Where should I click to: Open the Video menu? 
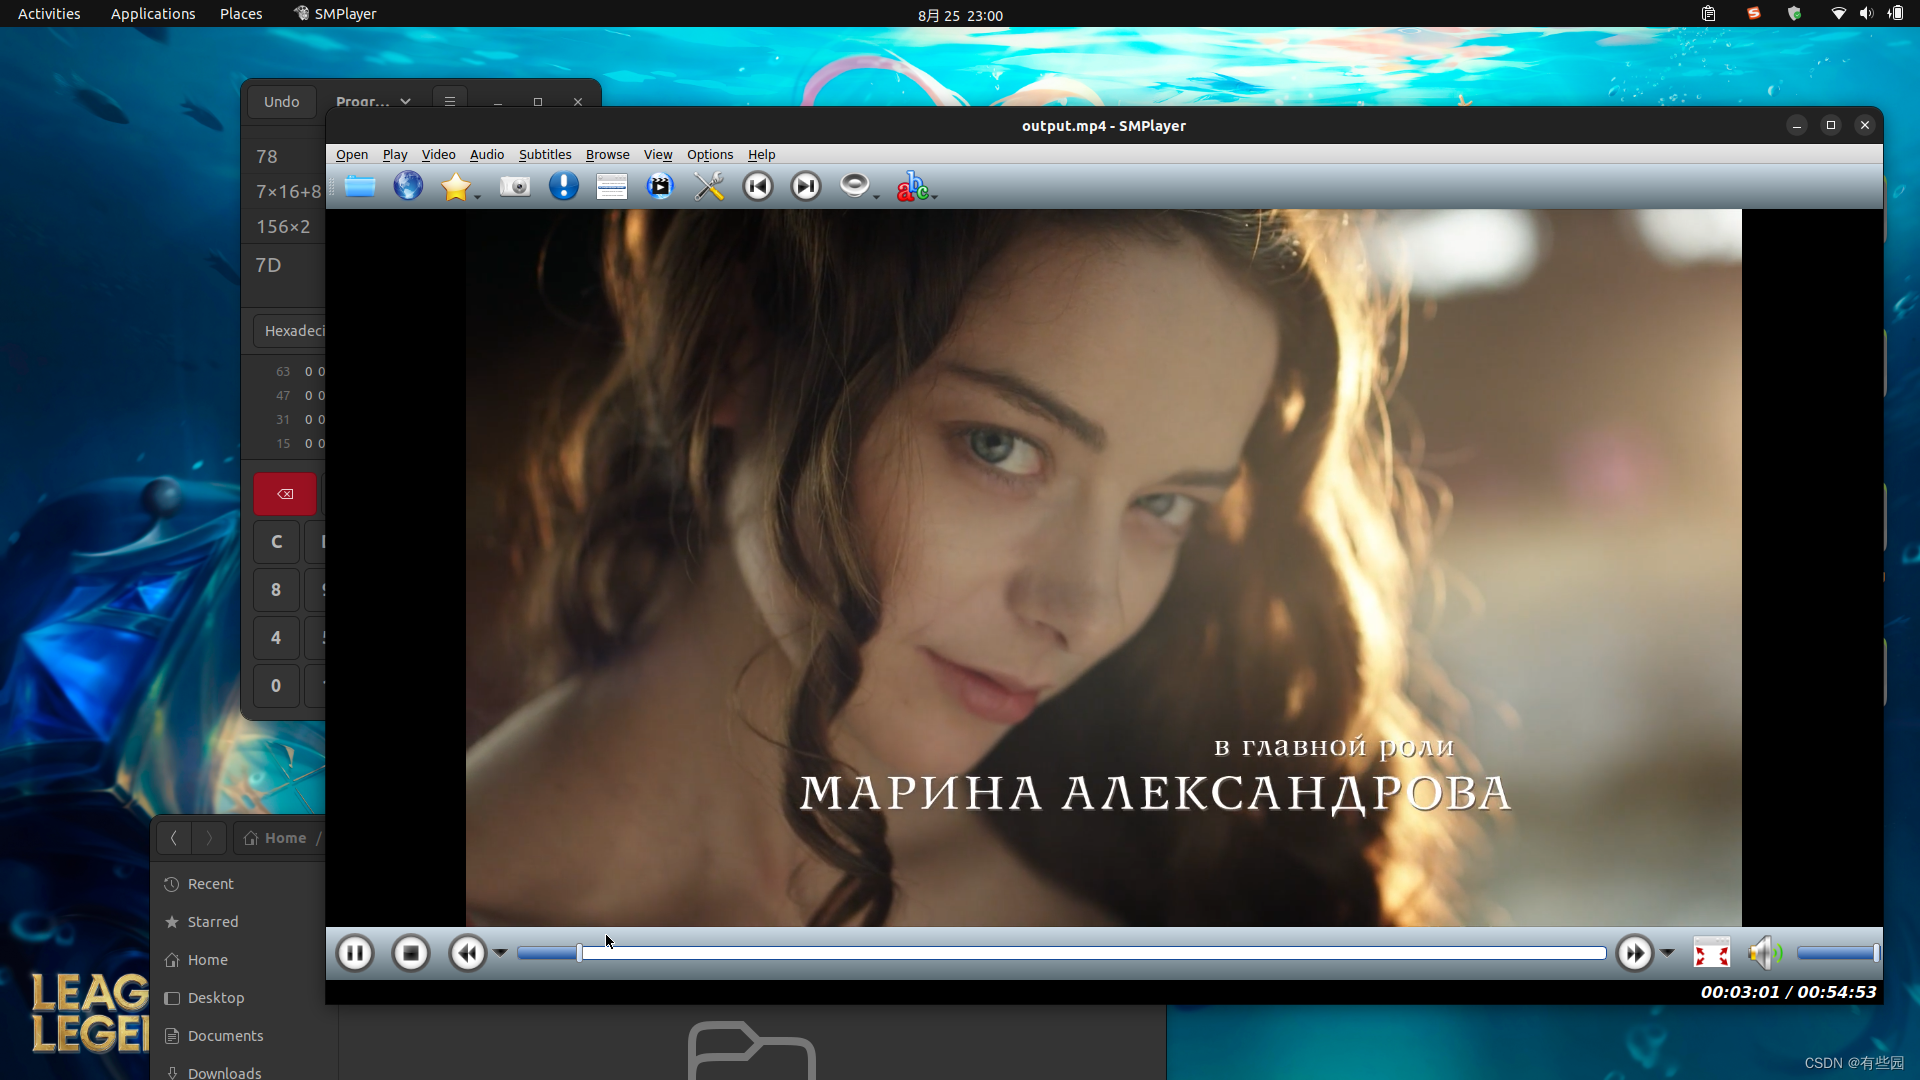[438, 154]
